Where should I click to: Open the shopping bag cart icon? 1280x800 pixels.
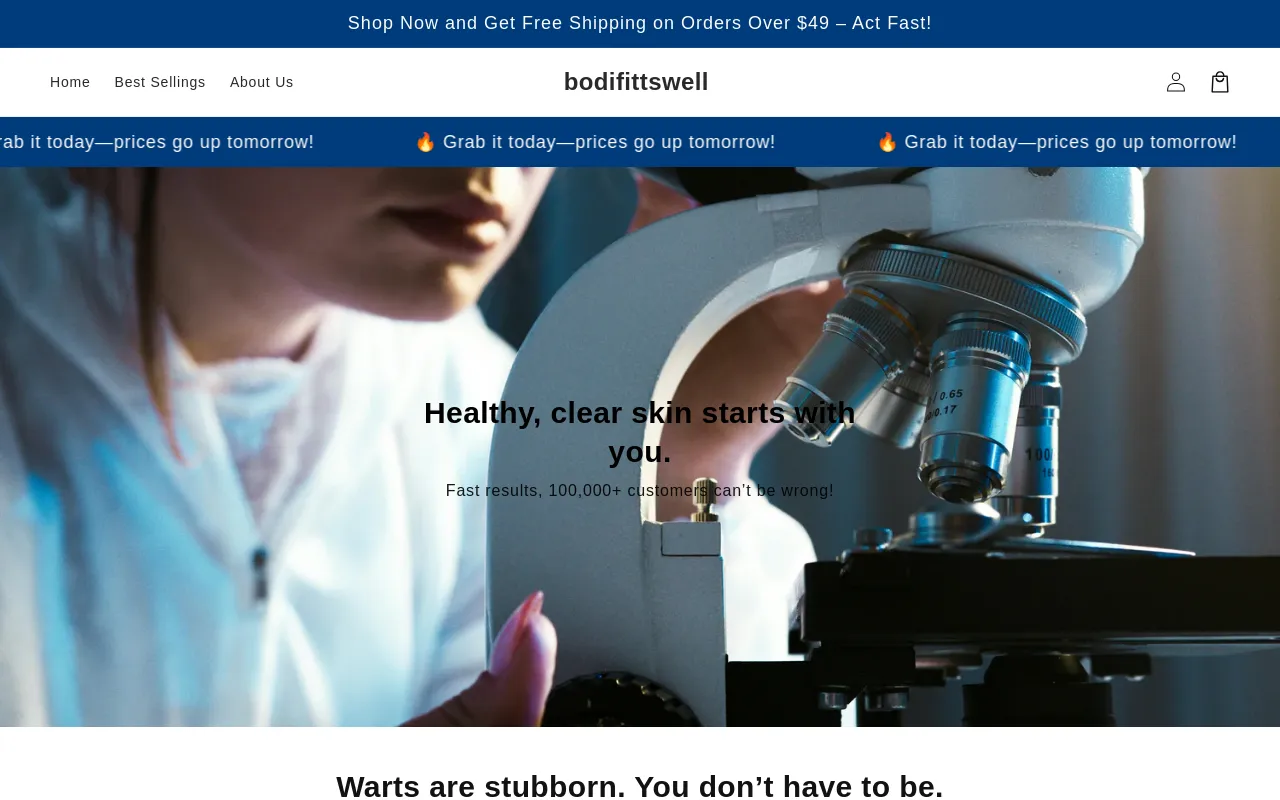(1220, 82)
